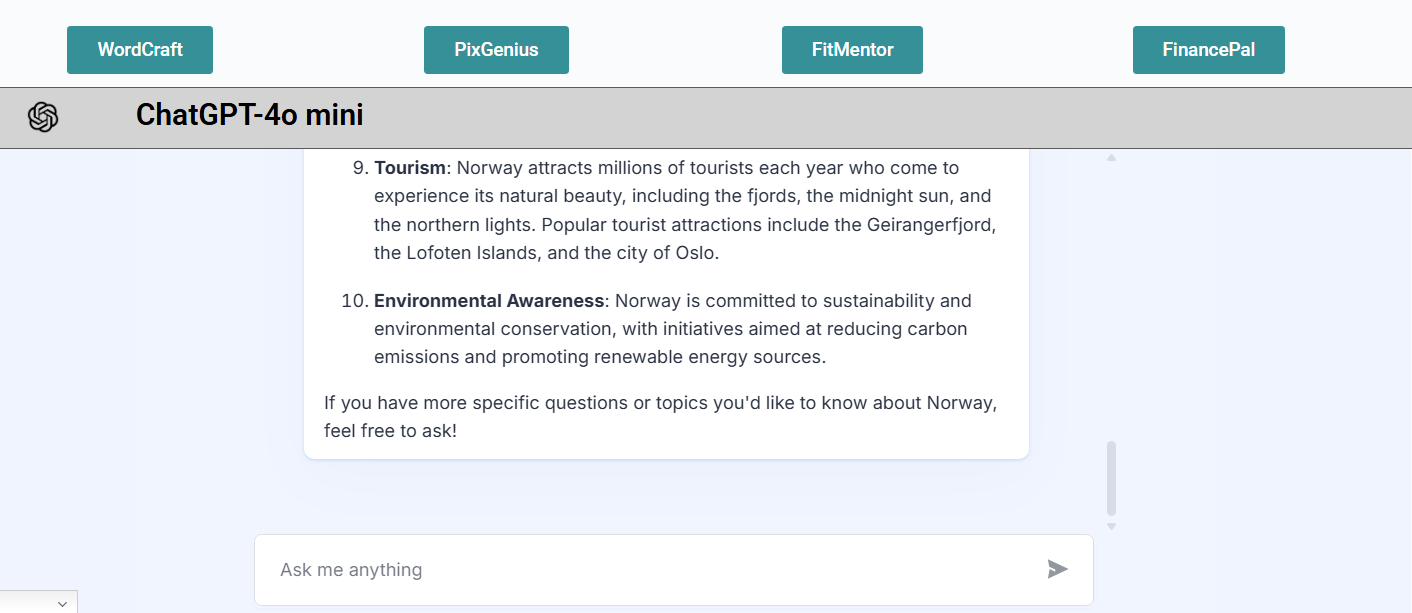
Task: Click the bold 'Tourism' heading
Action: point(410,168)
